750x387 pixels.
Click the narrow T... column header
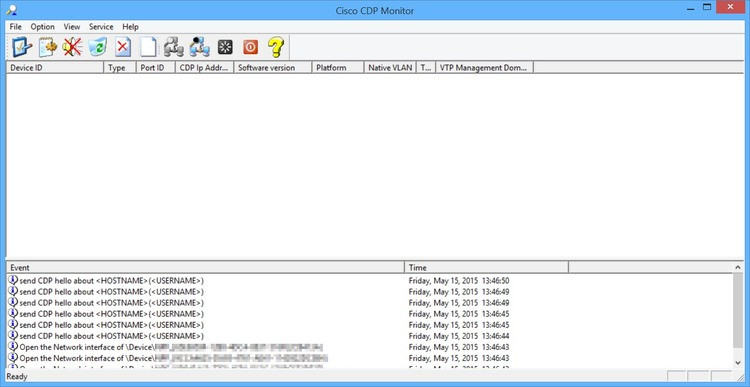tap(426, 67)
